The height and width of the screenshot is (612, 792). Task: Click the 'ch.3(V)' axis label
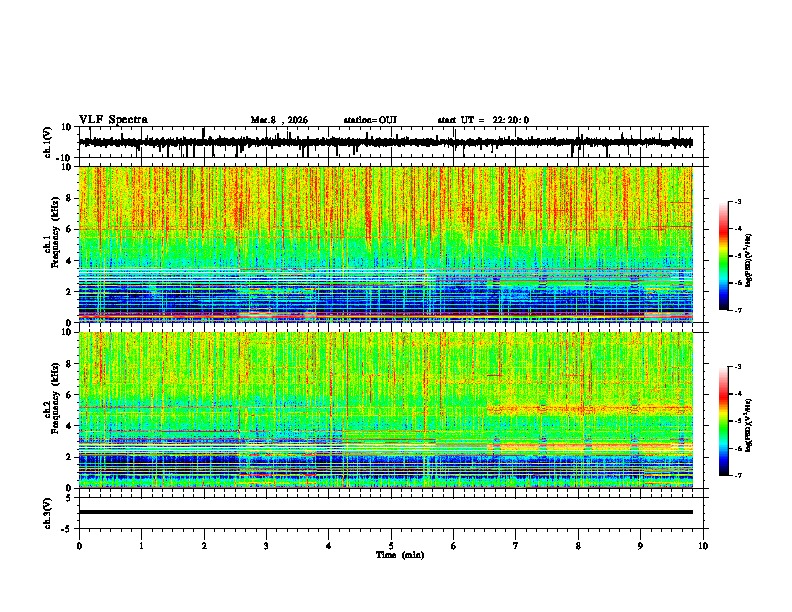[x=48, y=513]
